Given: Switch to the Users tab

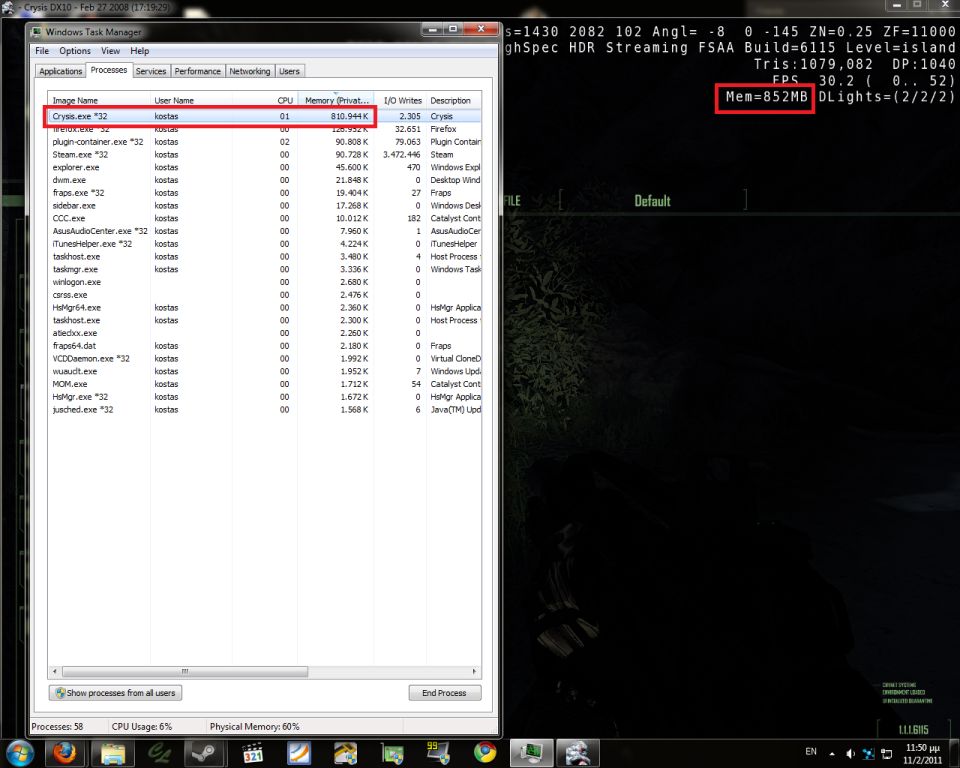Looking at the screenshot, I should click(x=290, y=71).
